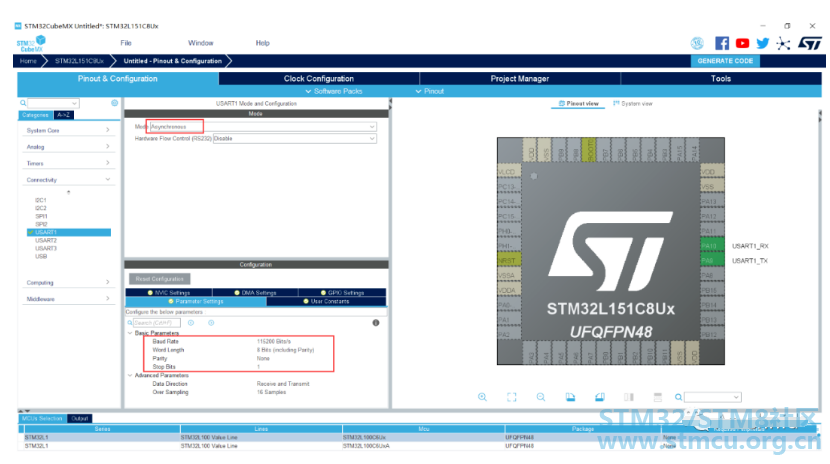Click the ST community network icon
The height and width of the screenshot is (464, 830).
pos(783,43)
